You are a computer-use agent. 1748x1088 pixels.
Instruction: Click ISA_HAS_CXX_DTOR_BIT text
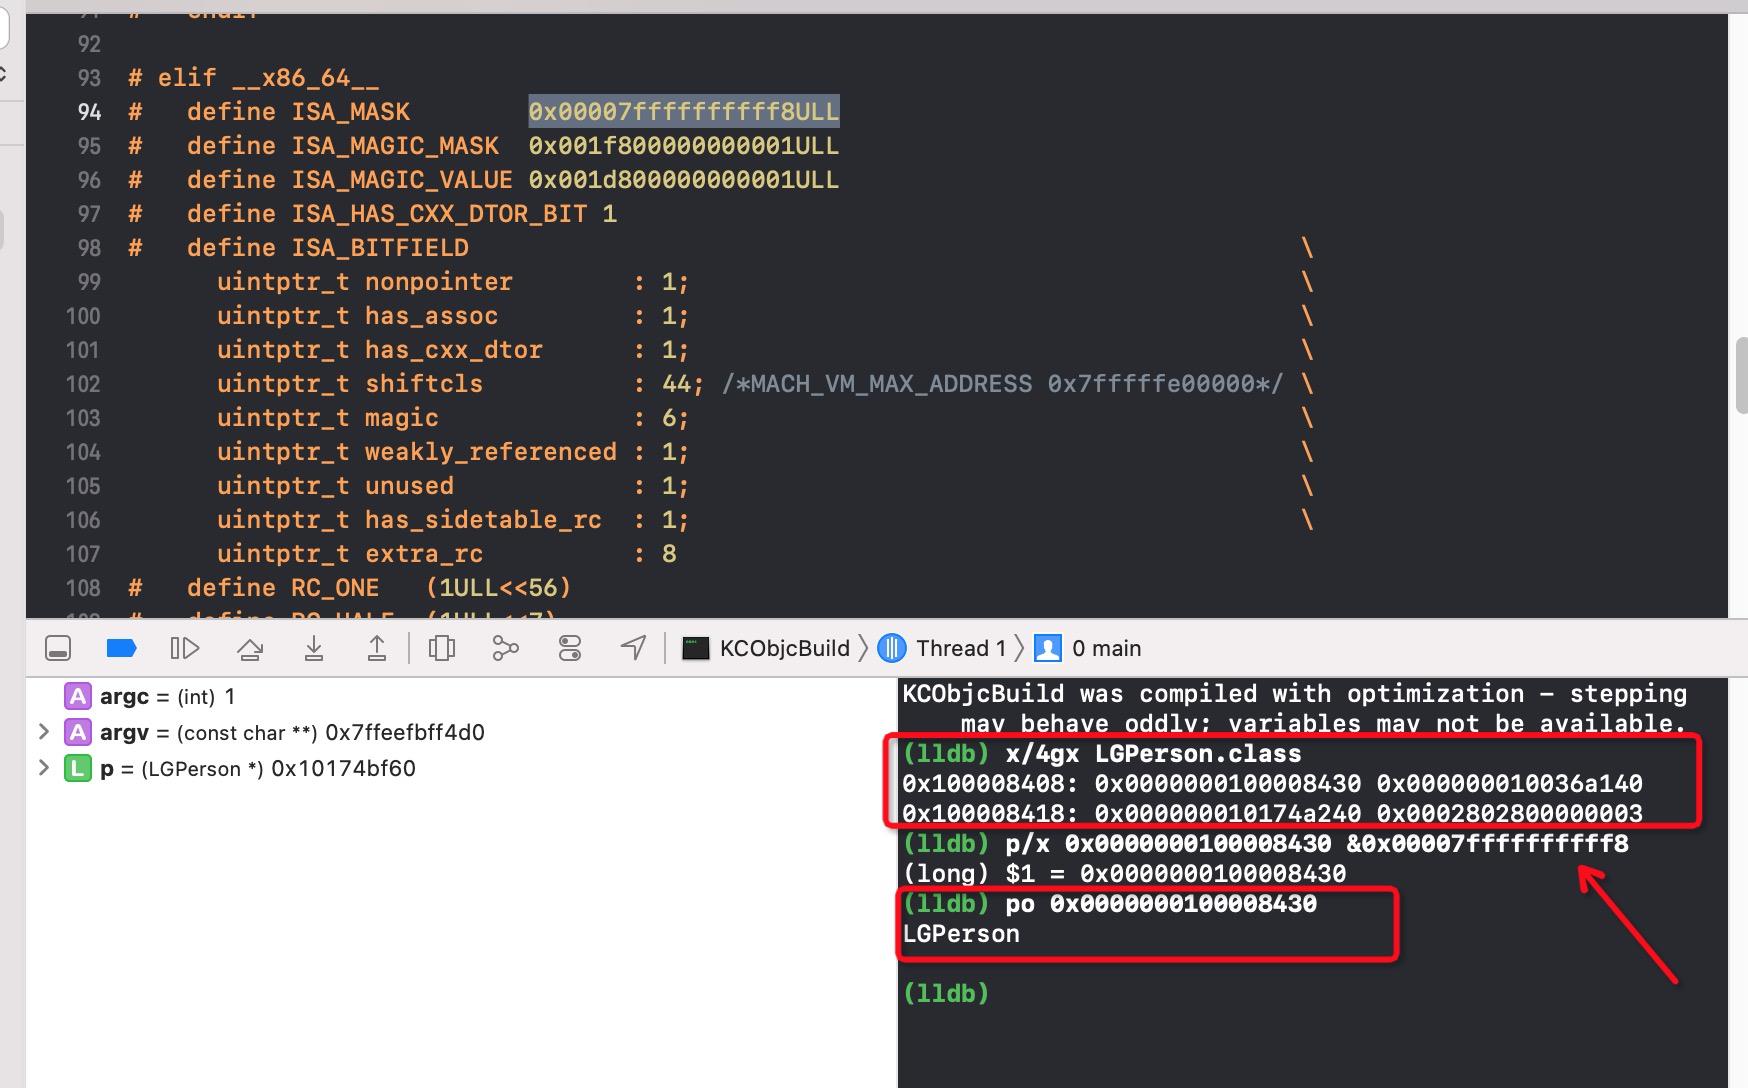coord(439,214)
